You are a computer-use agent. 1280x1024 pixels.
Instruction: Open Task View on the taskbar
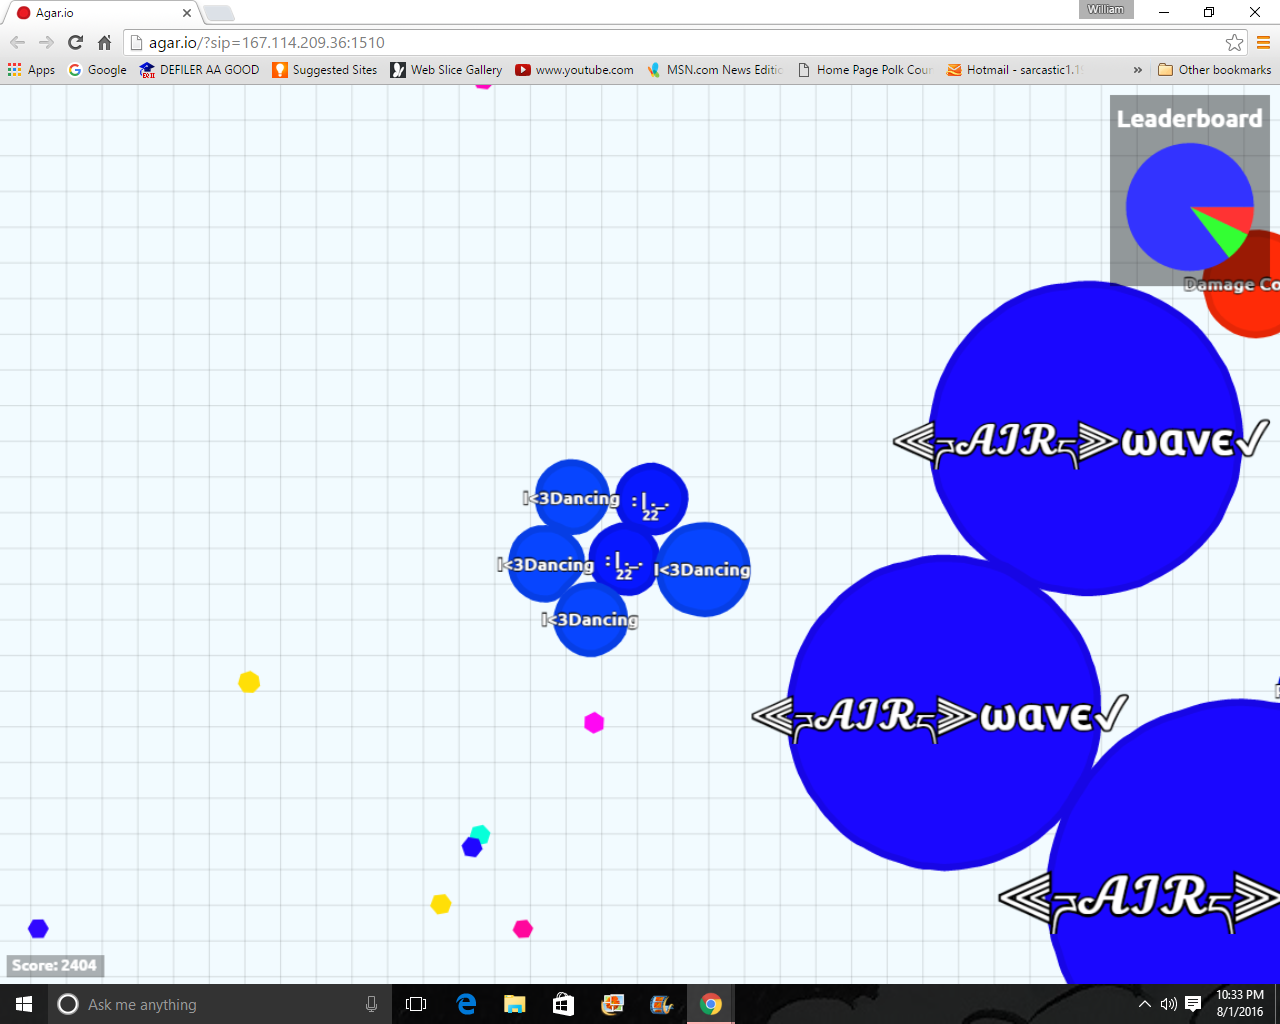click(416, 1004)
